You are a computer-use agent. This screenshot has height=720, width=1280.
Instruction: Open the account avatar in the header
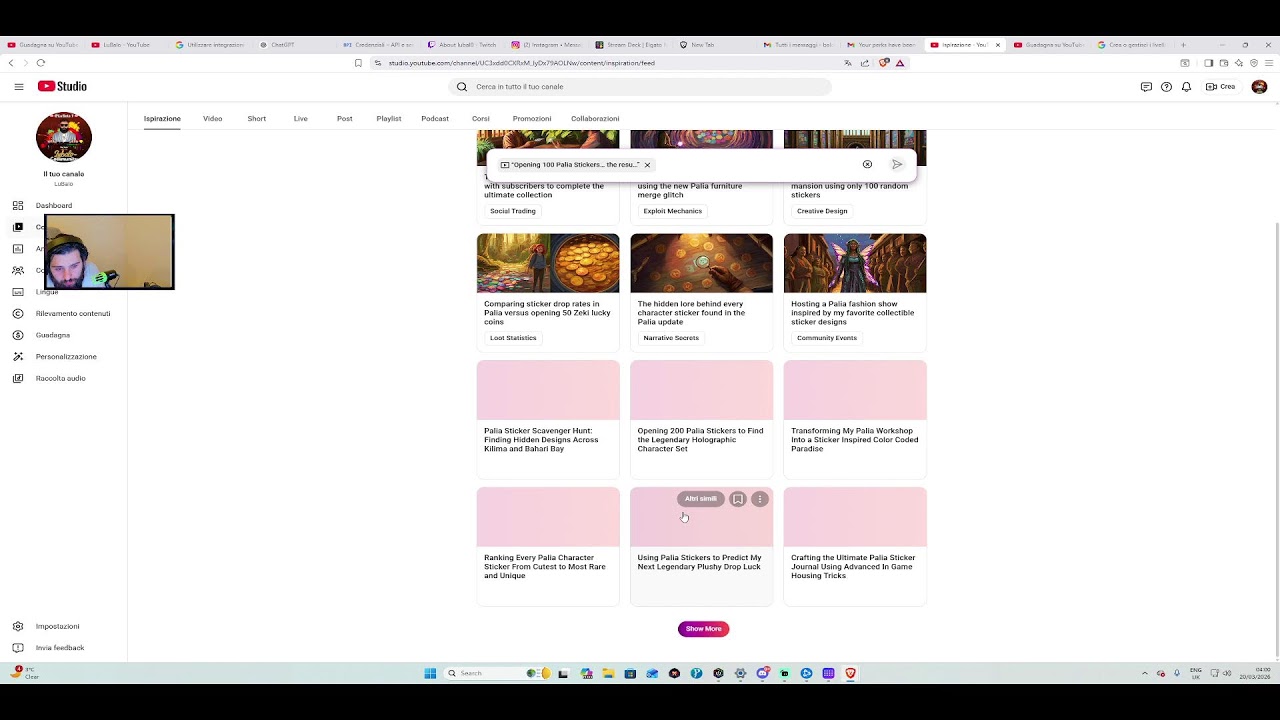pyautogui.click(x=1259, y=87)
